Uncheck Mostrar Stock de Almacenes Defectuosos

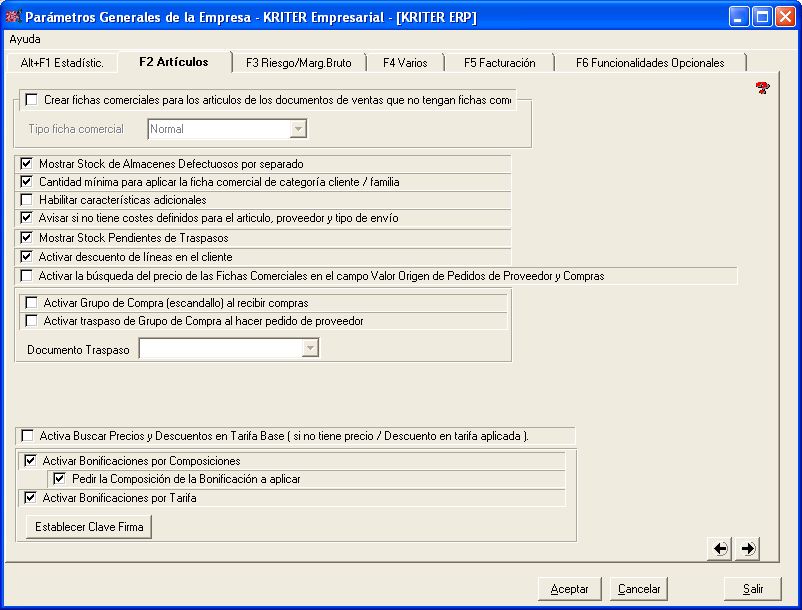(x=27, y=164)
